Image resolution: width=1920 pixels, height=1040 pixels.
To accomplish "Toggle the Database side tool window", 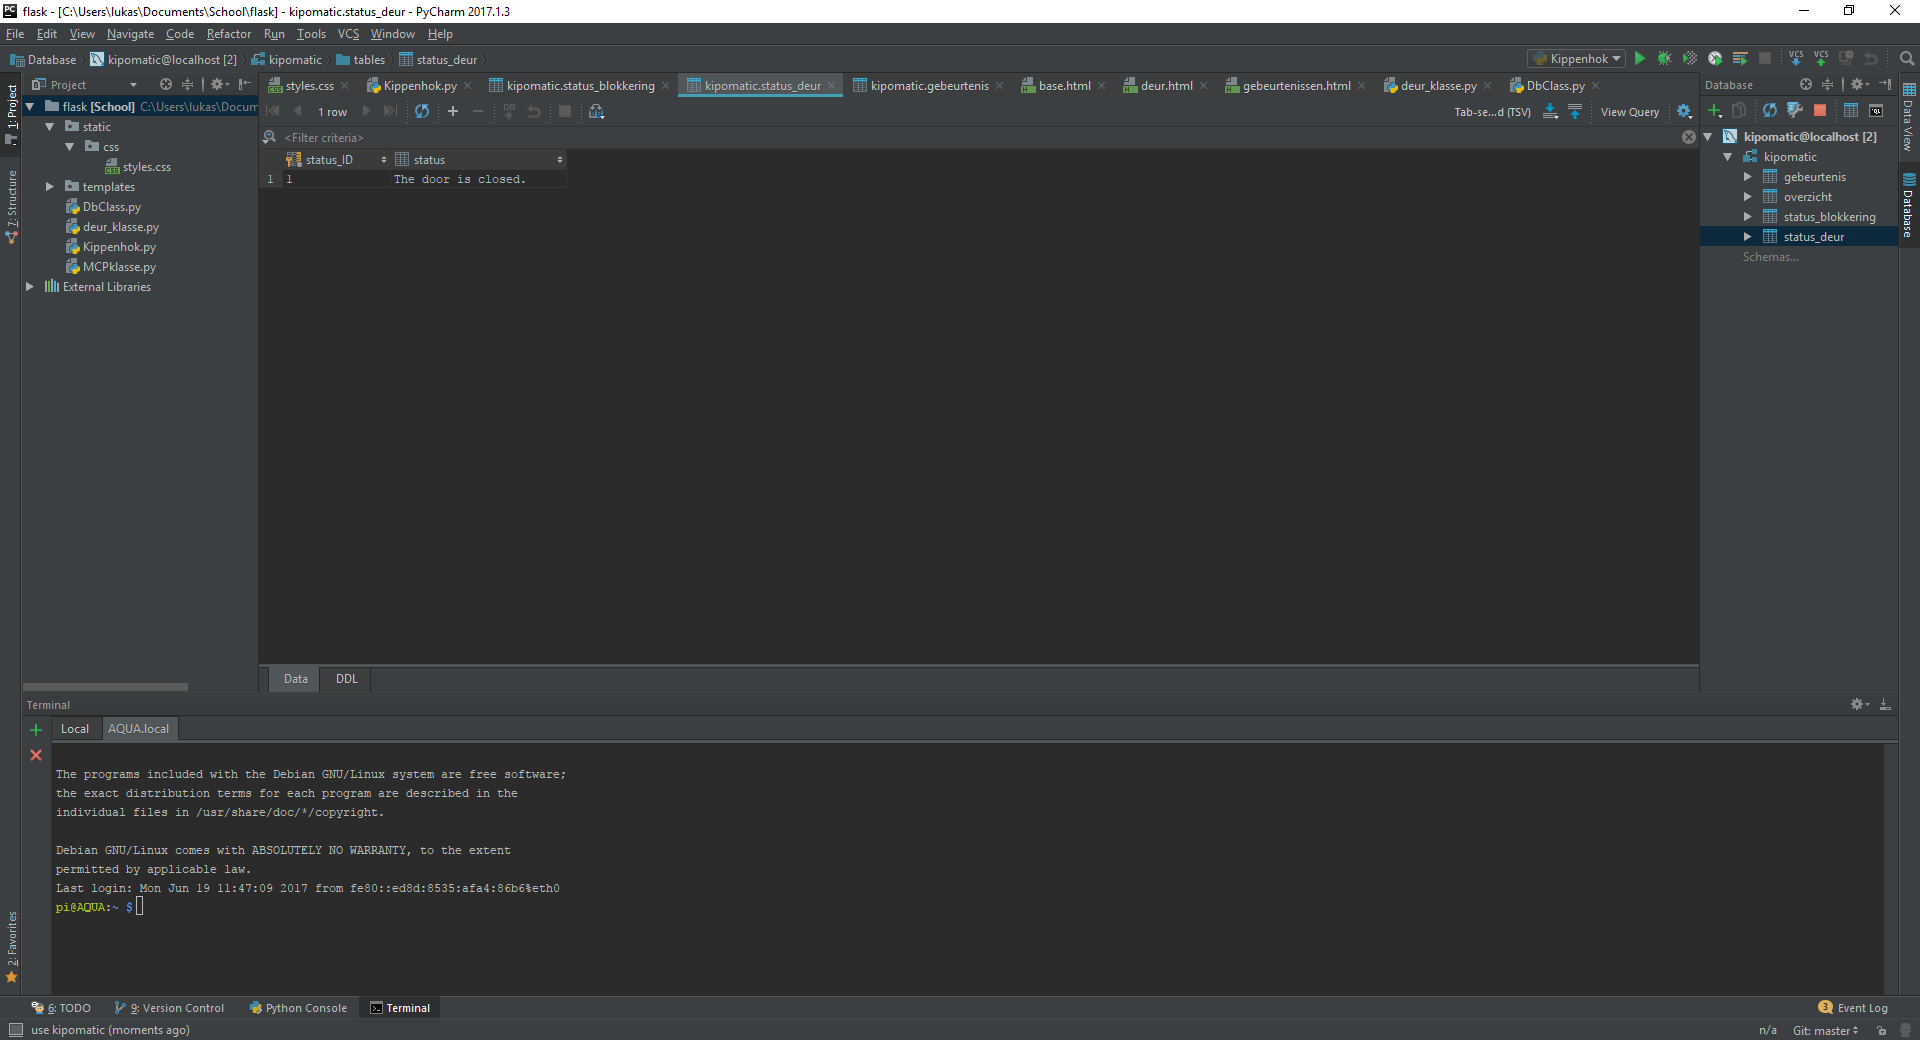I will click(1909, 206).
